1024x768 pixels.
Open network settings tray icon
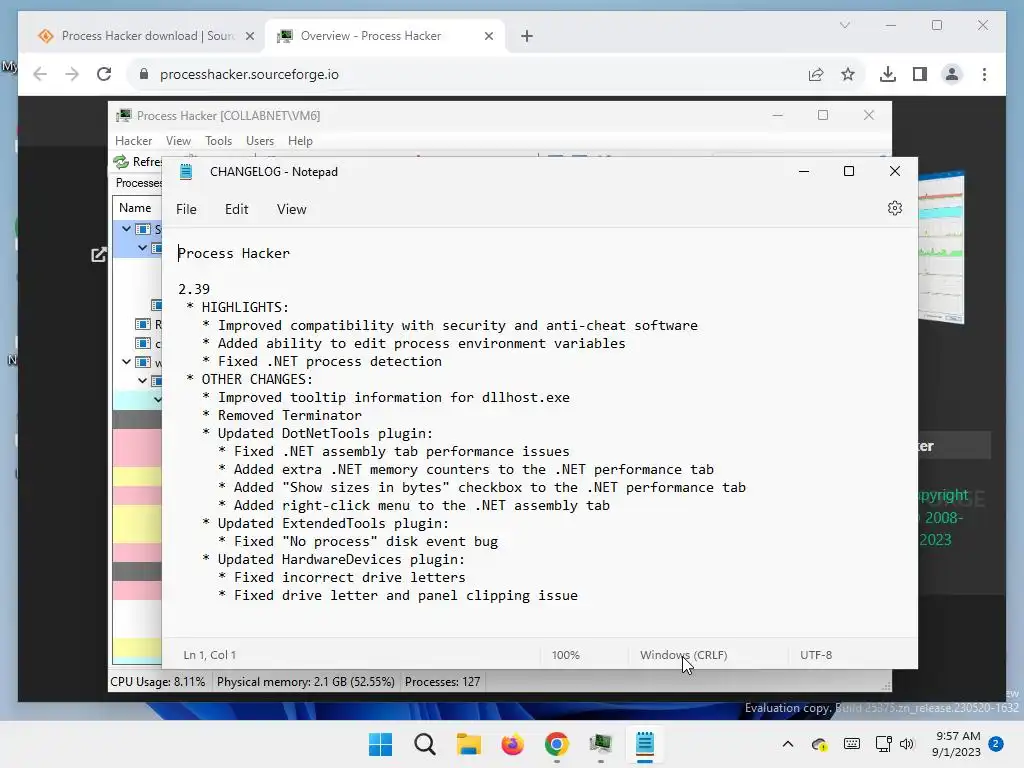pos(884,744)
